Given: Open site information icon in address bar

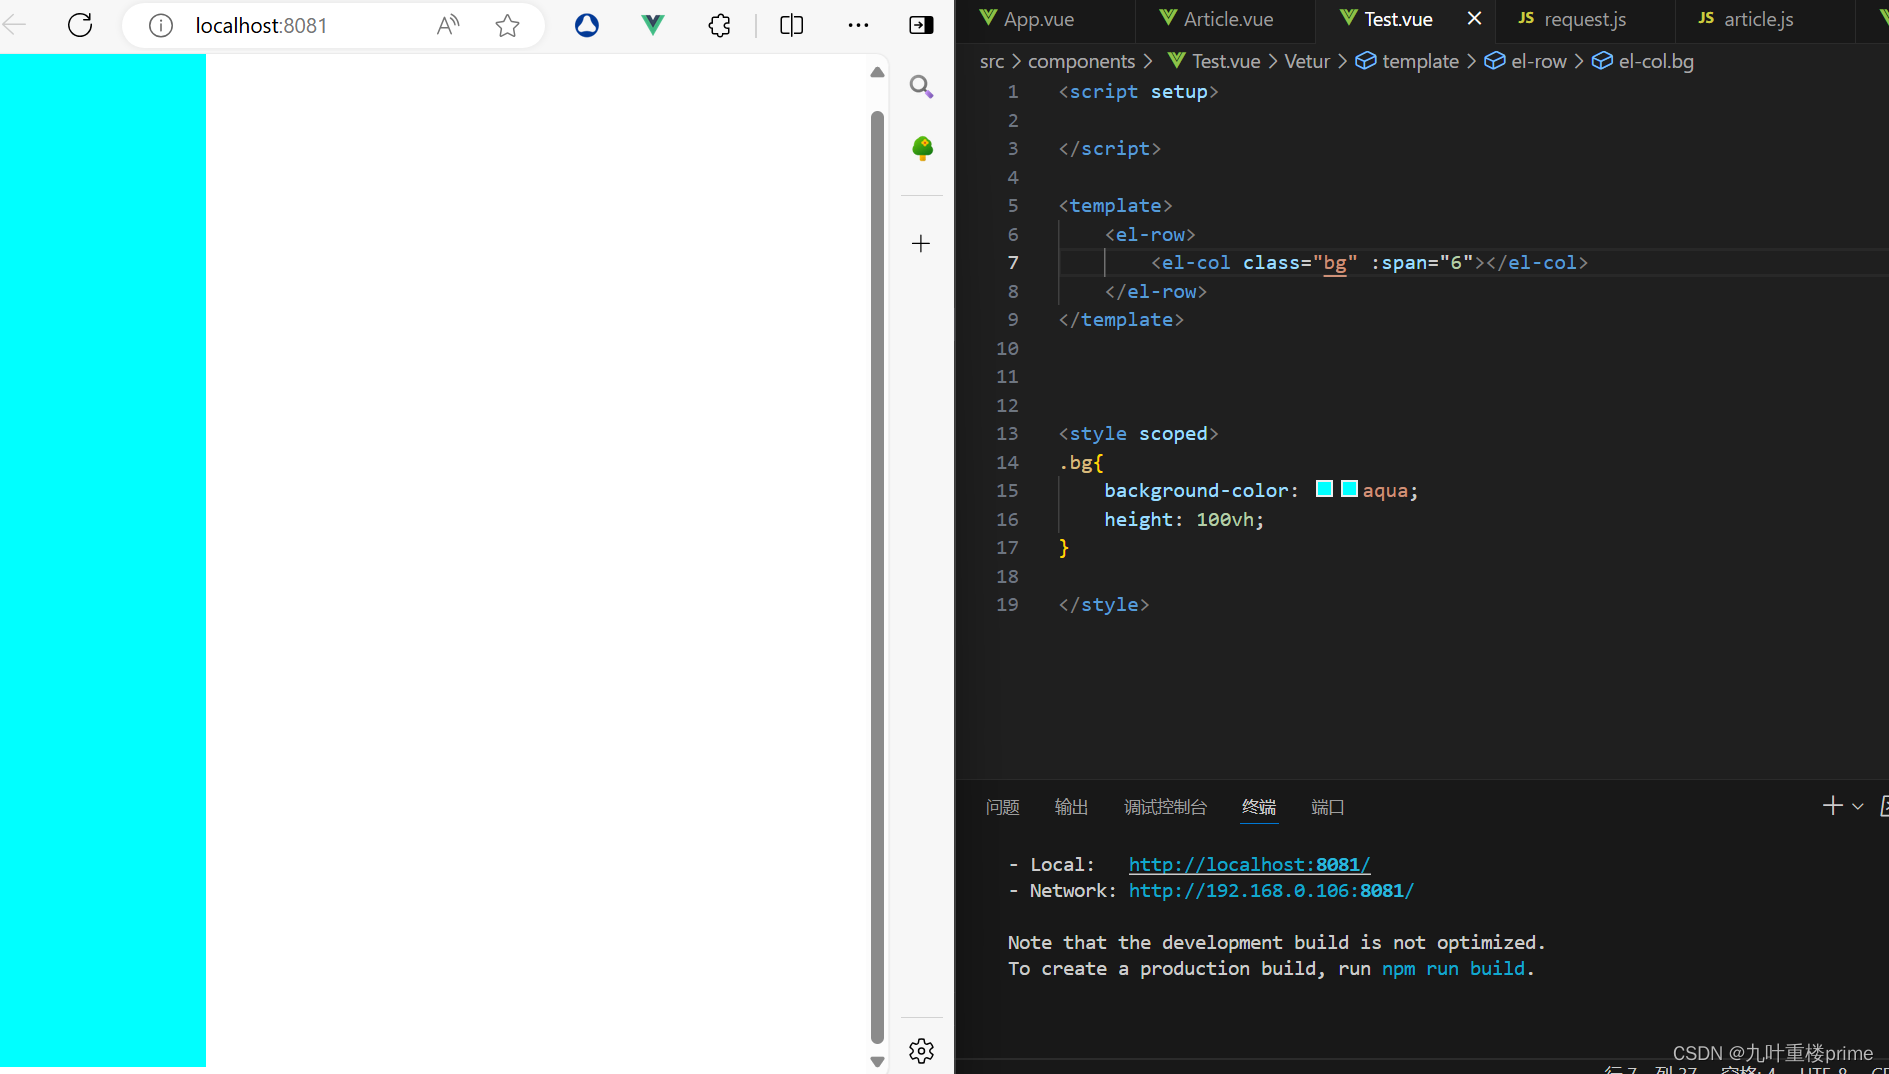Looking at the screenshot, I should [160, 25].
